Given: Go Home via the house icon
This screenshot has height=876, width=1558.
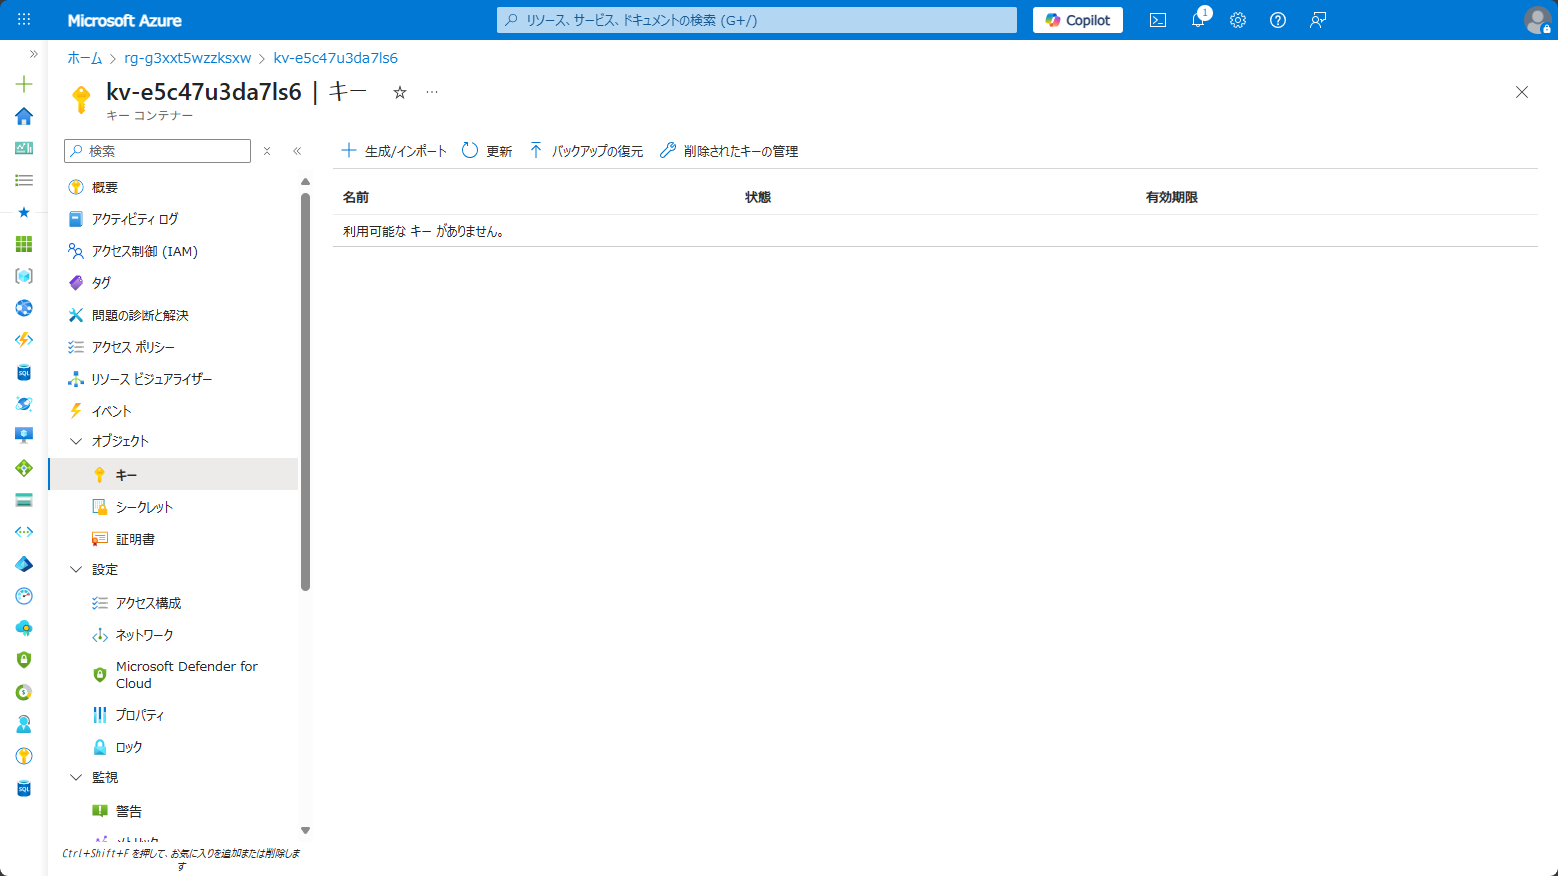Looking at the screenshot, I should tap(23, 116).
